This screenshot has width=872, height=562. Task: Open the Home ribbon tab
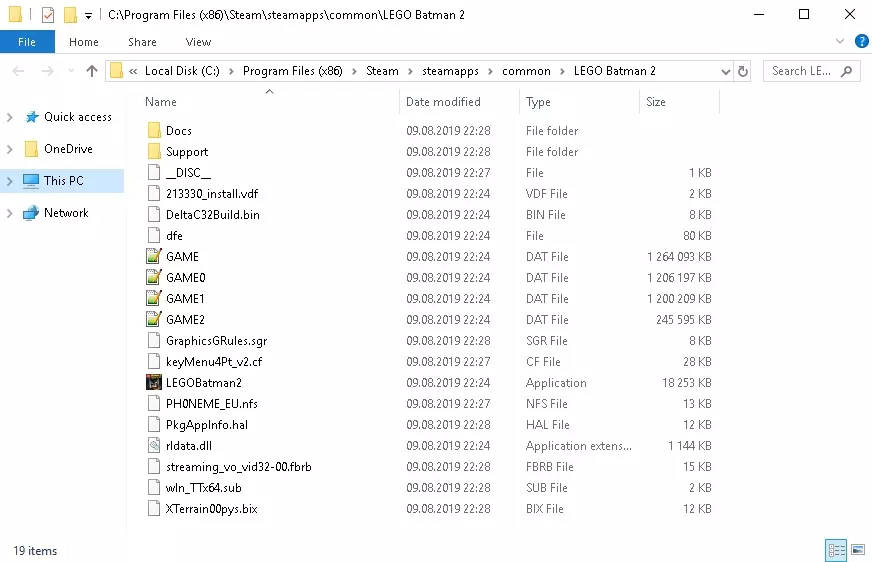(83, 42)
